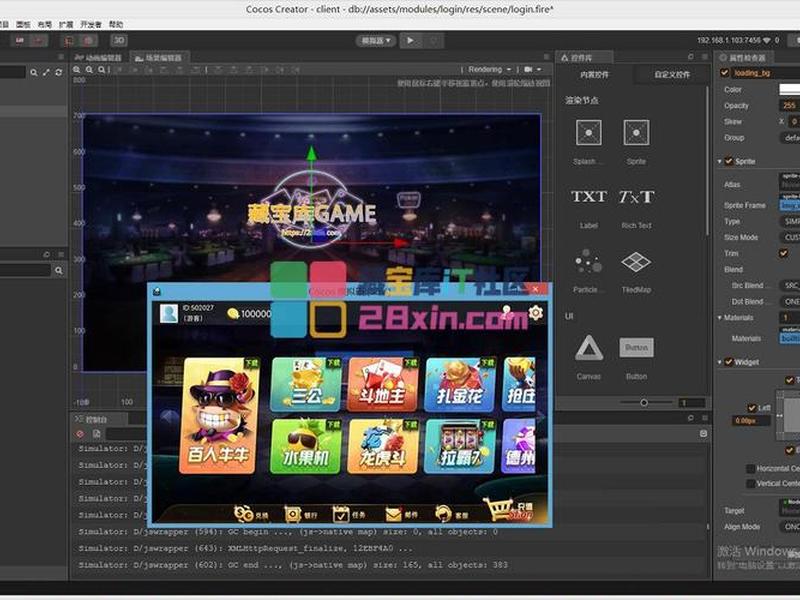The width and height of the screenshot is (800, 600).
Task: Uncheck the Trim option
Action: [783, 253]
